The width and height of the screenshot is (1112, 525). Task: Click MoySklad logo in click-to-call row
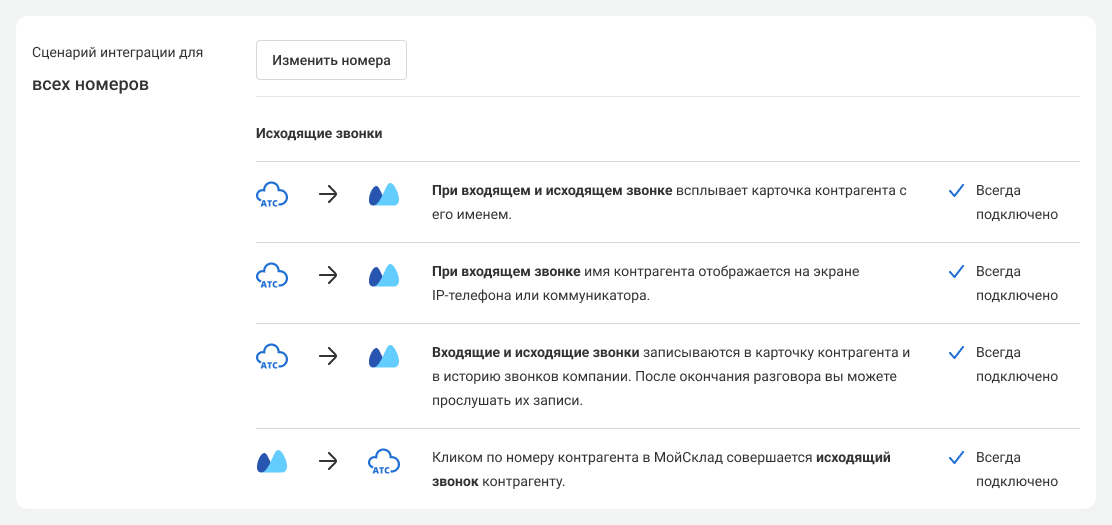[x=272, y=461]
